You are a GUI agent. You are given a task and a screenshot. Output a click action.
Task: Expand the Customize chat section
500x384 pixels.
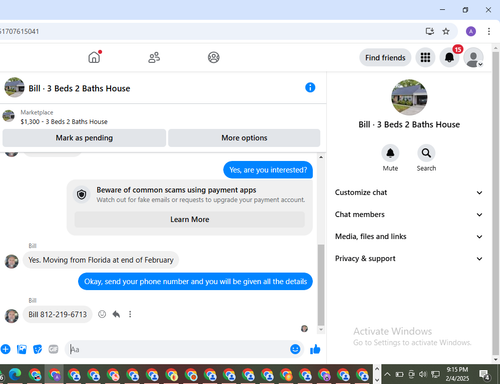(409, 192)
